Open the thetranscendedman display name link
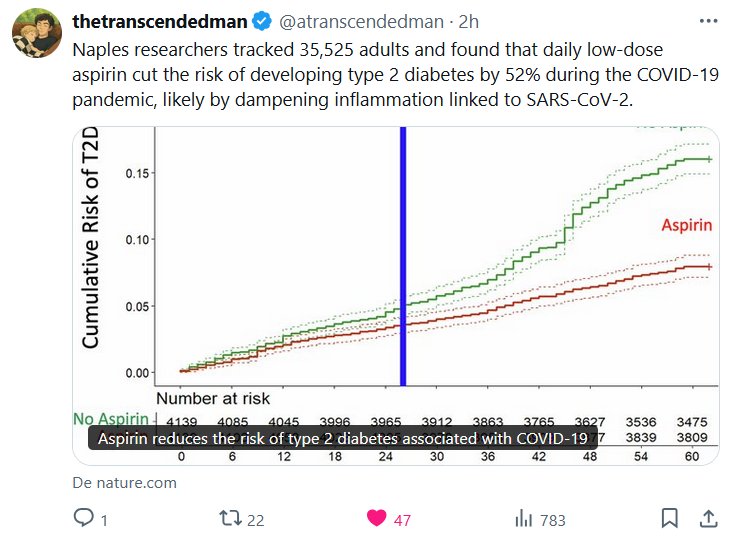The height and width of the screenshot is (540, 738). pos(160,21)
